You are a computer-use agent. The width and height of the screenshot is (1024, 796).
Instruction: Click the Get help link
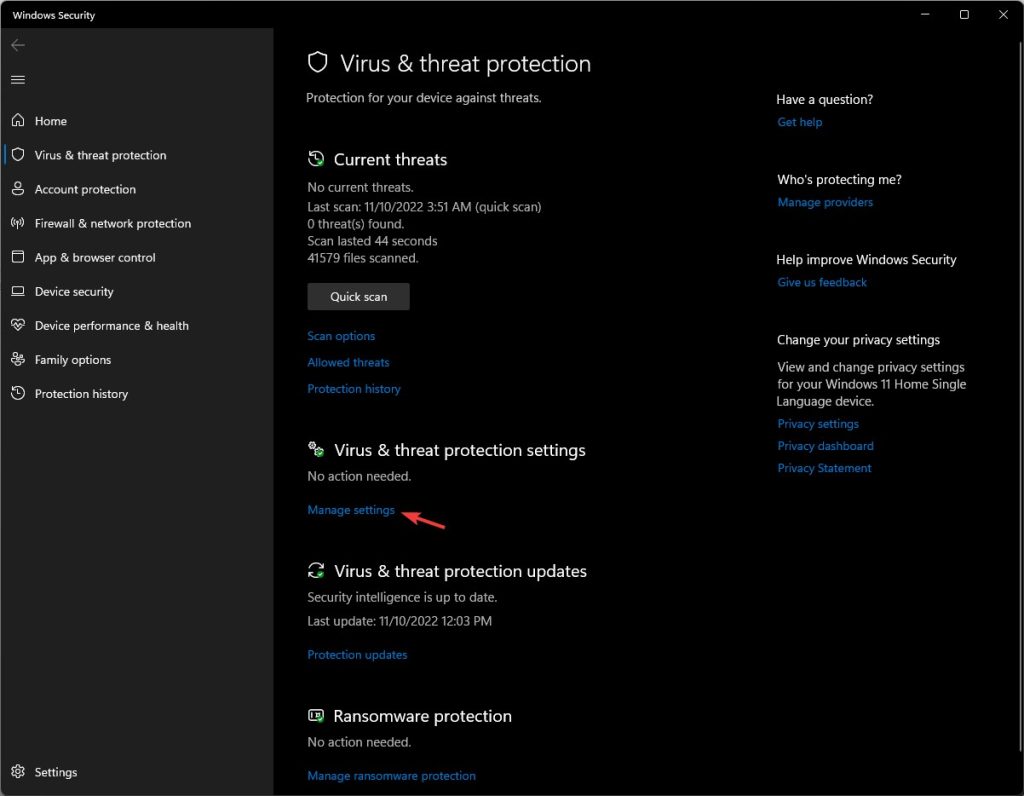799,121
